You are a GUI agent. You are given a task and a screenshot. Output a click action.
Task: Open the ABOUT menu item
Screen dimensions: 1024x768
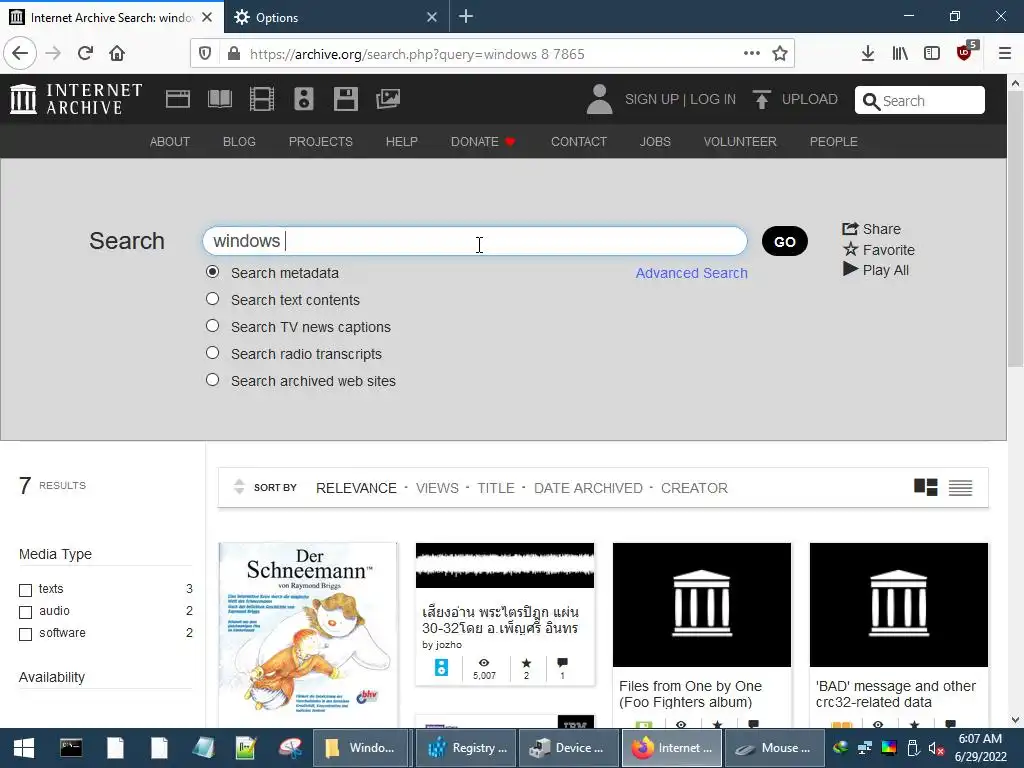click(170, 141)
